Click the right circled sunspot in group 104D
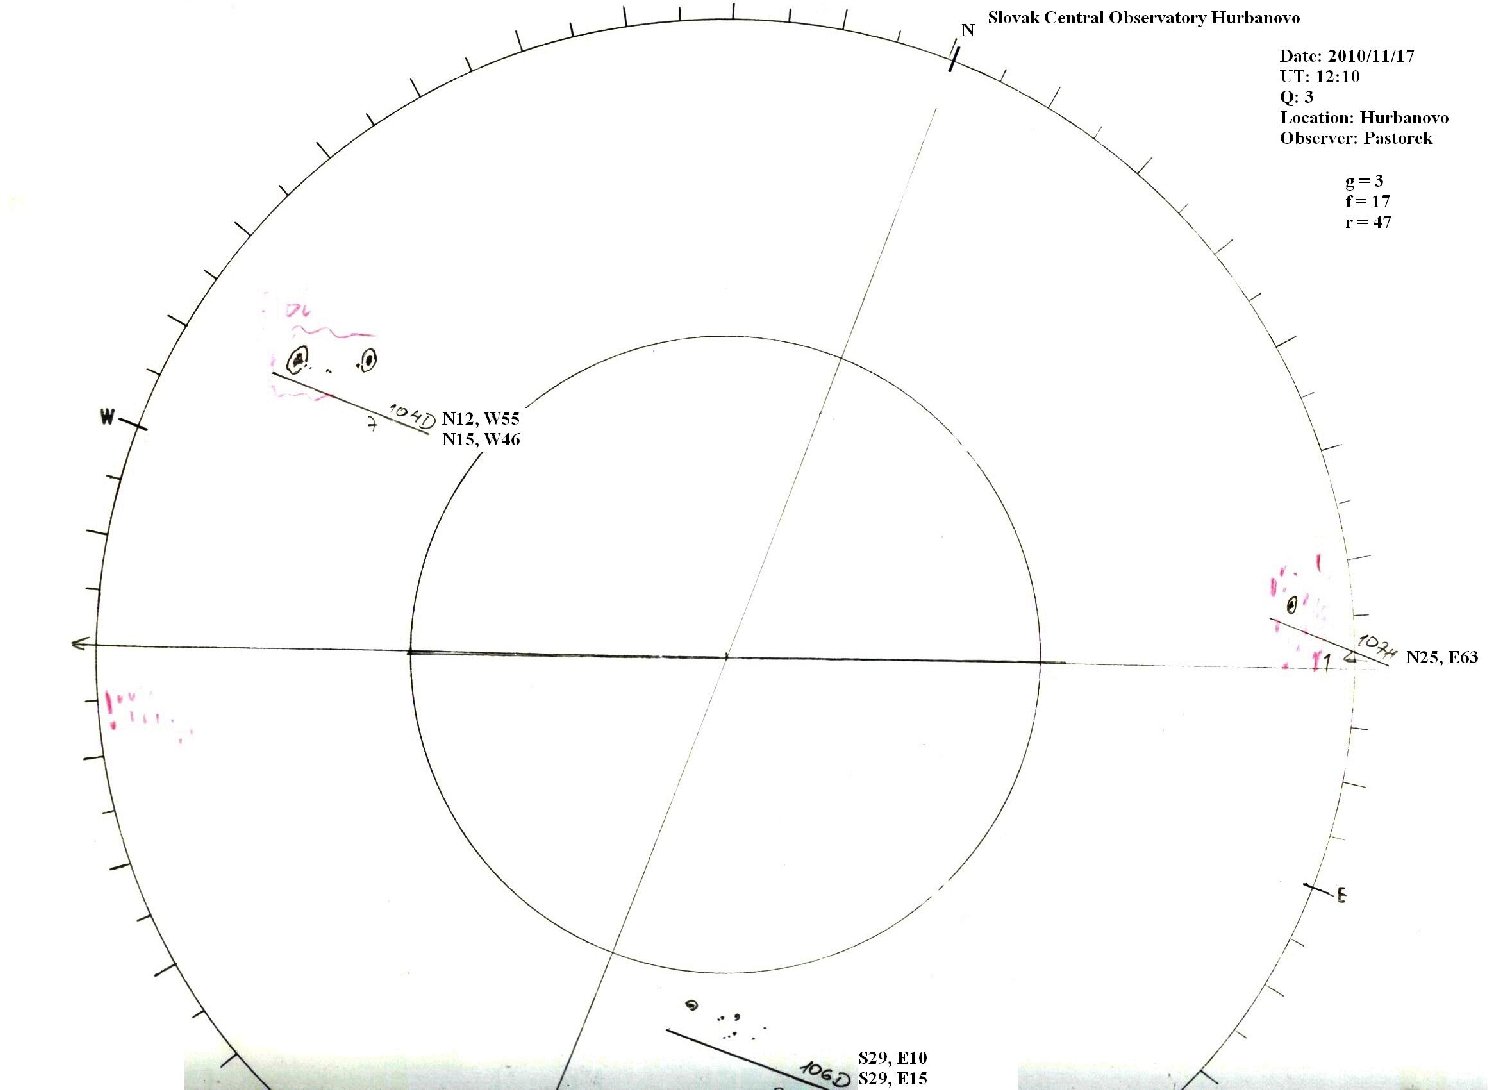This screenshot has height=1090, width=1500. point(368,359)
